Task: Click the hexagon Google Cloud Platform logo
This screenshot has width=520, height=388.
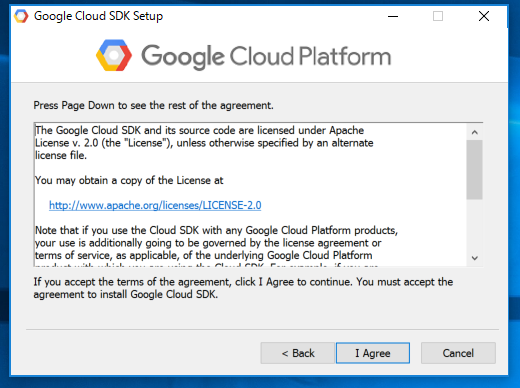Action: 114,55
